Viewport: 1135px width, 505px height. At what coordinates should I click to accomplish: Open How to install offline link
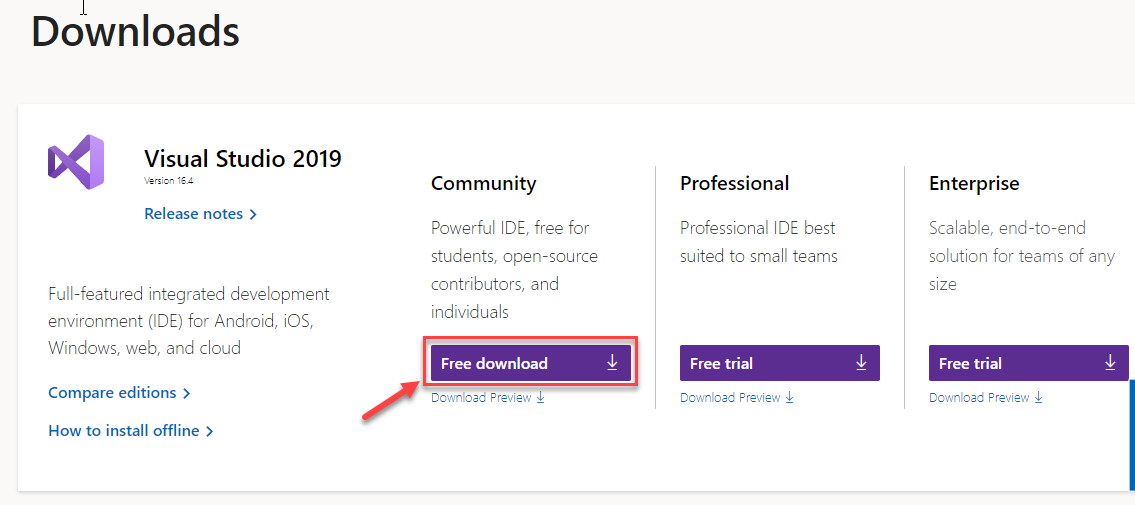(131, 431)
